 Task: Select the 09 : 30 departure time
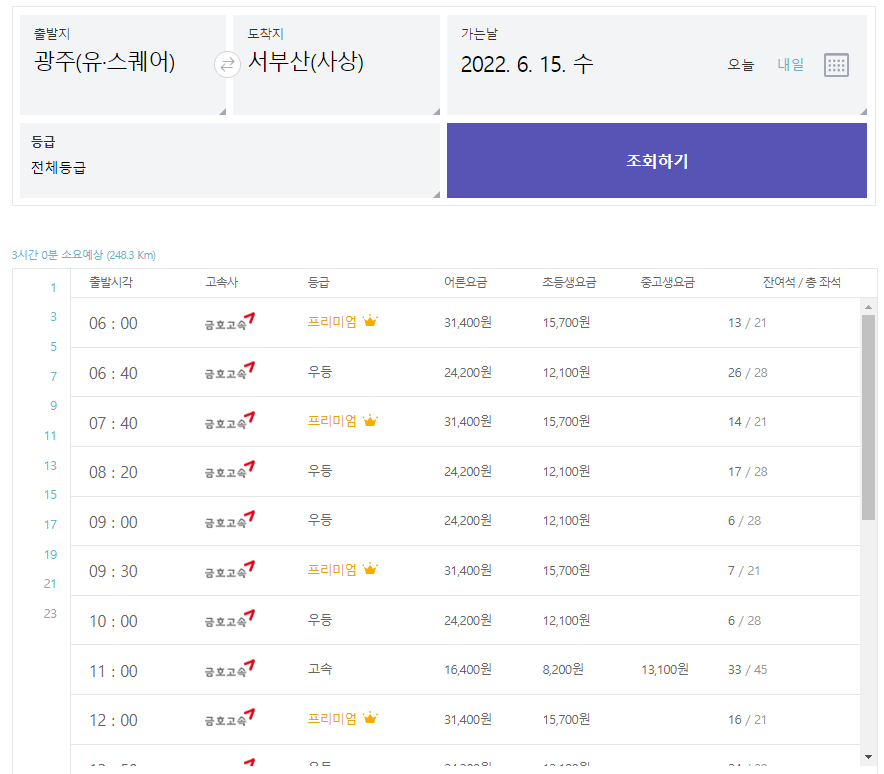click(x=113, y=572)
